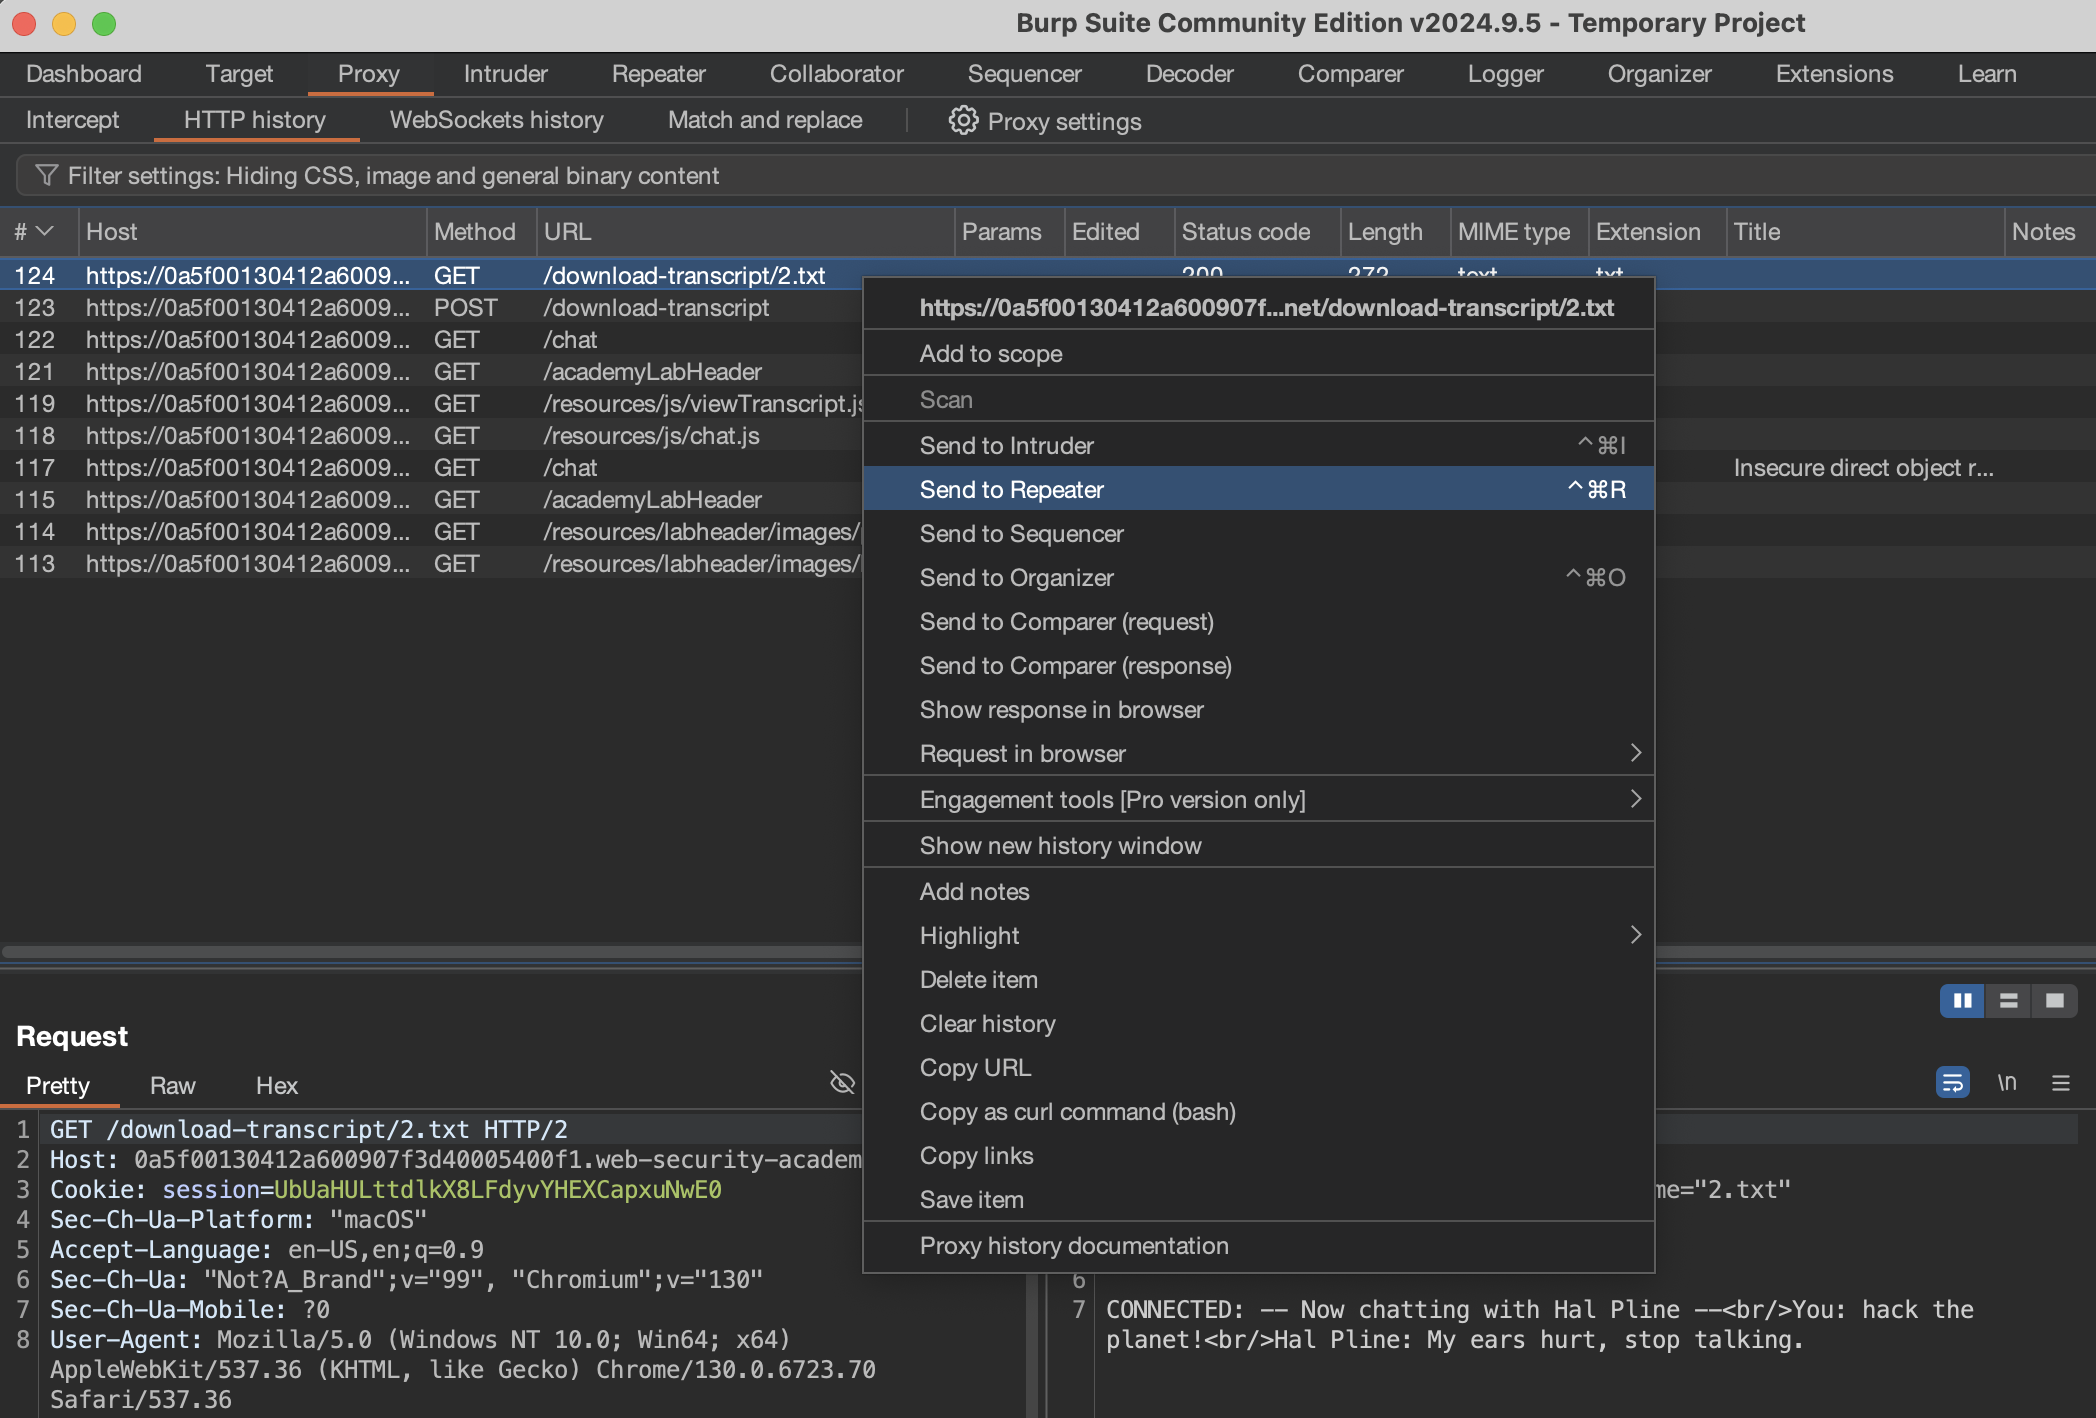Switch to the Organizer tab
This screenshot has height=1418, width=2096.
(x=1660, y=74)
